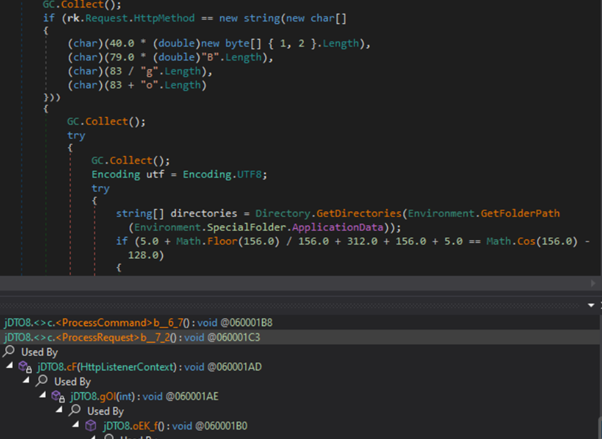The height and width of the screenshot is (439, 602).
Task: Click the purple cube icon beside jDTO8.oEK_f
Action: (91, 426)
